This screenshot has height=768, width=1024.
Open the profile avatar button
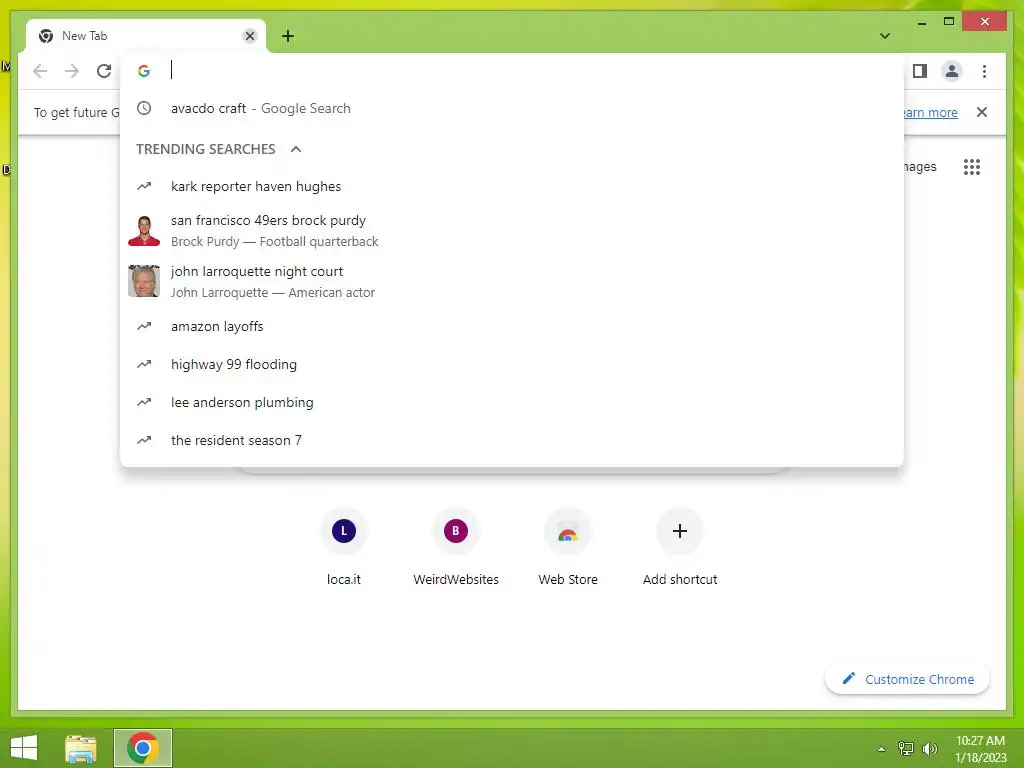[952, 71]
